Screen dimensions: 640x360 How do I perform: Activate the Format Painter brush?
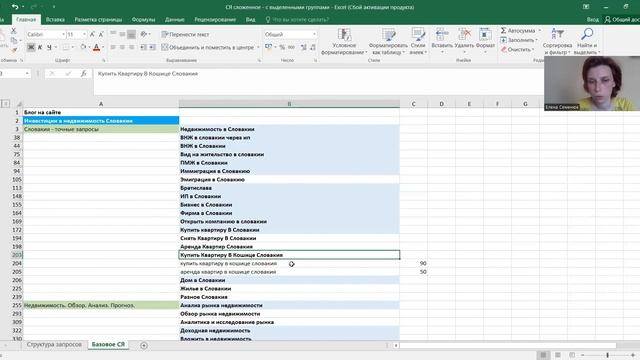tap(14, 50)
